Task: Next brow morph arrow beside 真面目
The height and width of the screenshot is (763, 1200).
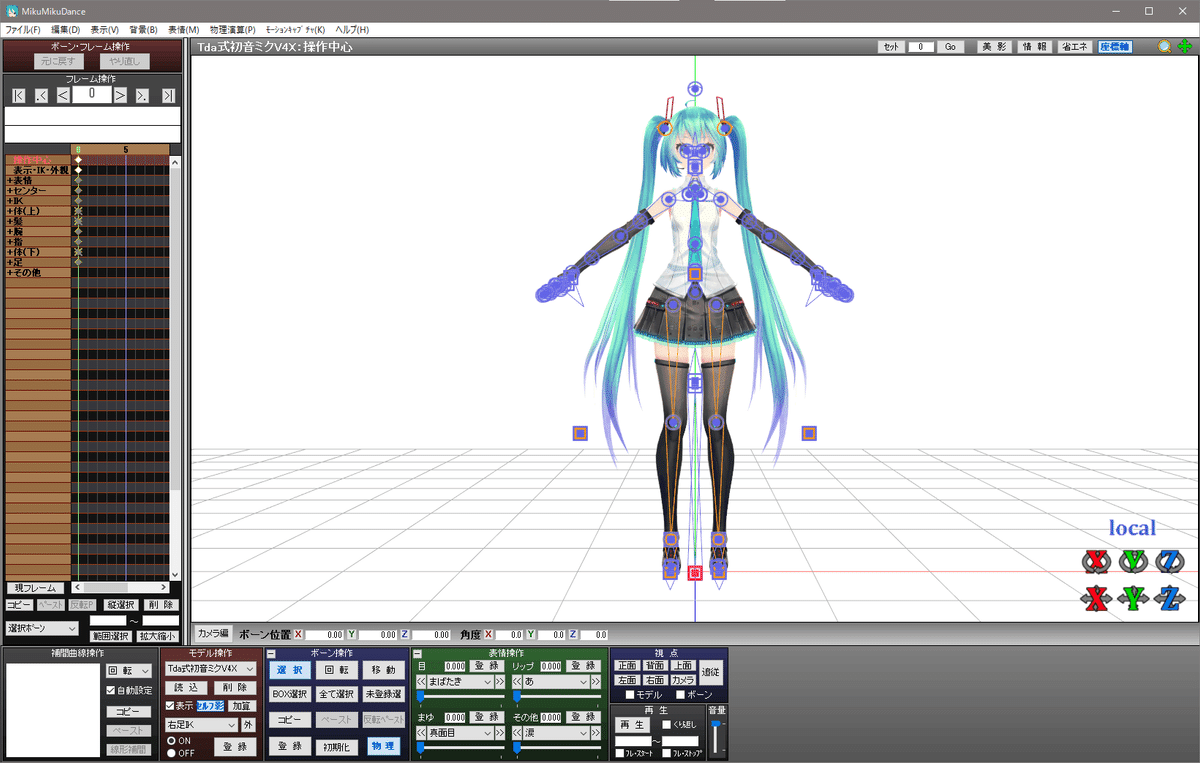Action: click(x=500, y=733)
